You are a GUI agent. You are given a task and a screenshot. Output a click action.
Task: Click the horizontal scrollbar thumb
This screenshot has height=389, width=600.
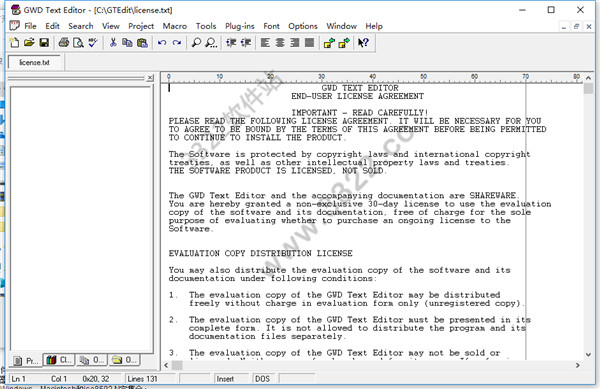click(177, 365)
